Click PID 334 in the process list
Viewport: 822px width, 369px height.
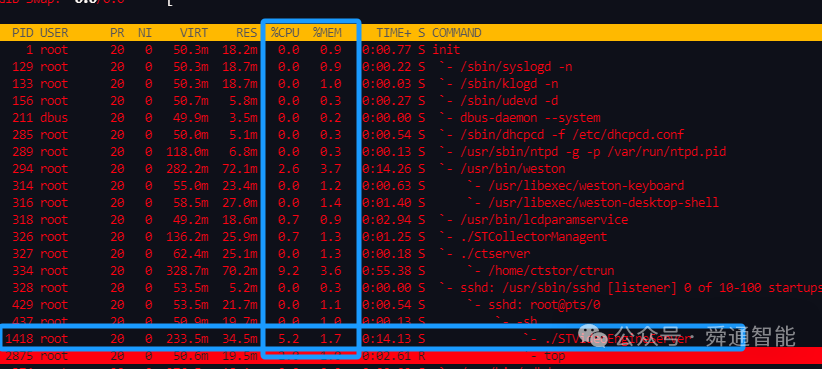[23, 270]
